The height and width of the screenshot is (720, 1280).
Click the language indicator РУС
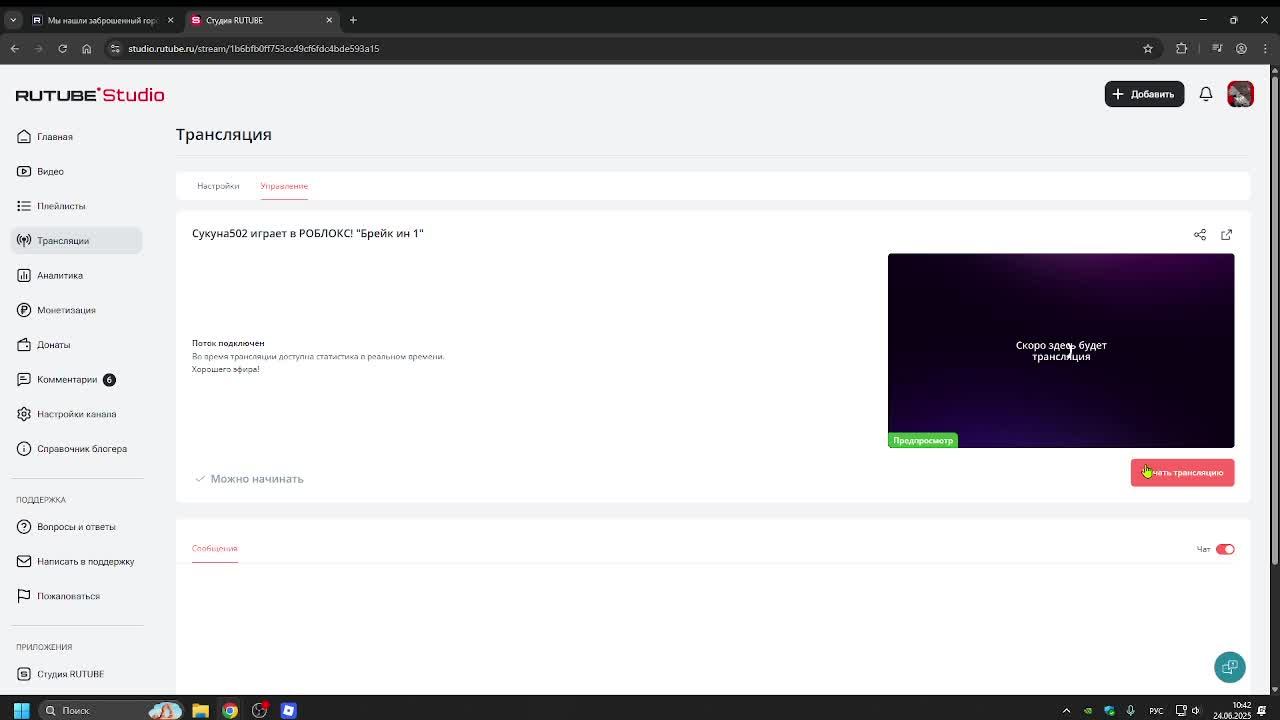(x=1156, y=711)
